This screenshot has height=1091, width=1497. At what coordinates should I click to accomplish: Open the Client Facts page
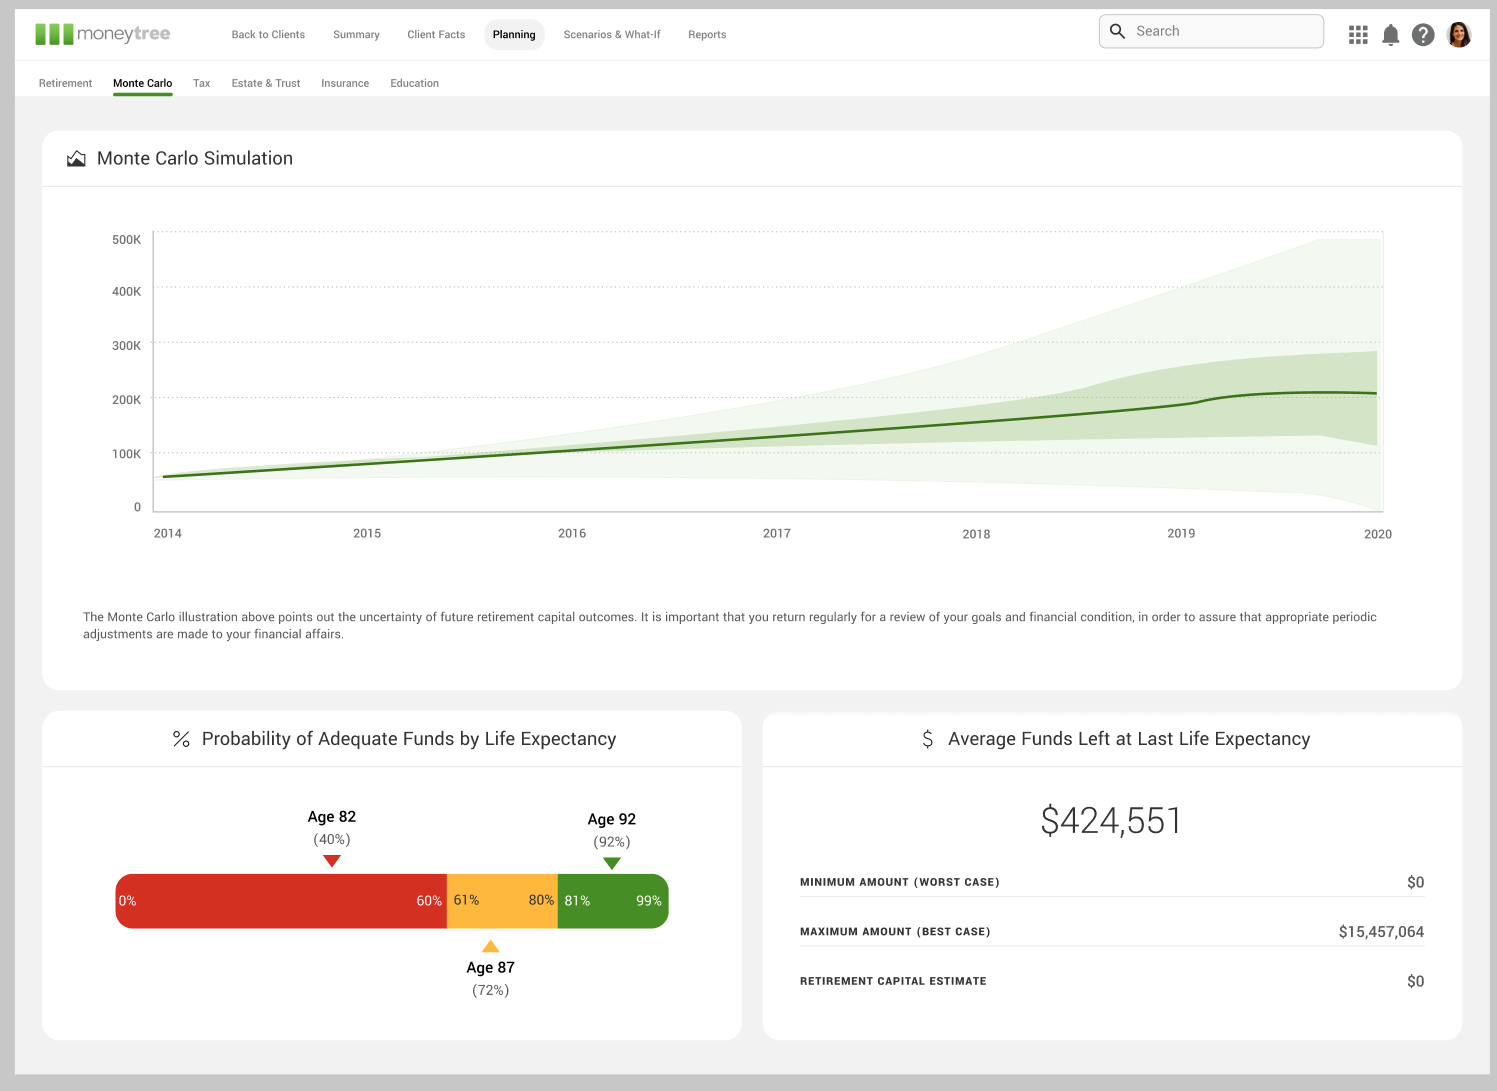[435, 34]
